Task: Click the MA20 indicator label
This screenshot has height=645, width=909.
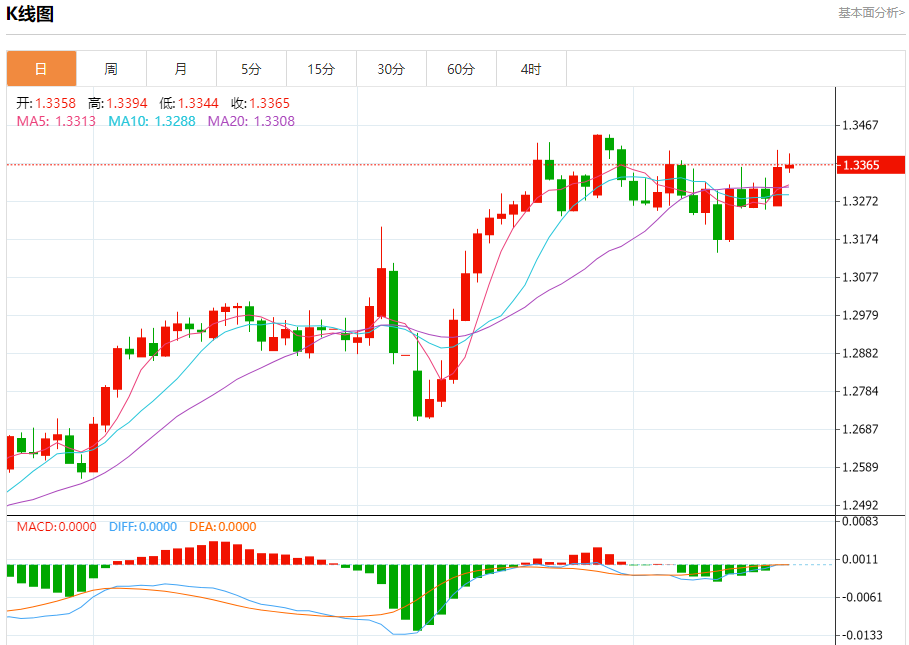Action: [251, 121]
